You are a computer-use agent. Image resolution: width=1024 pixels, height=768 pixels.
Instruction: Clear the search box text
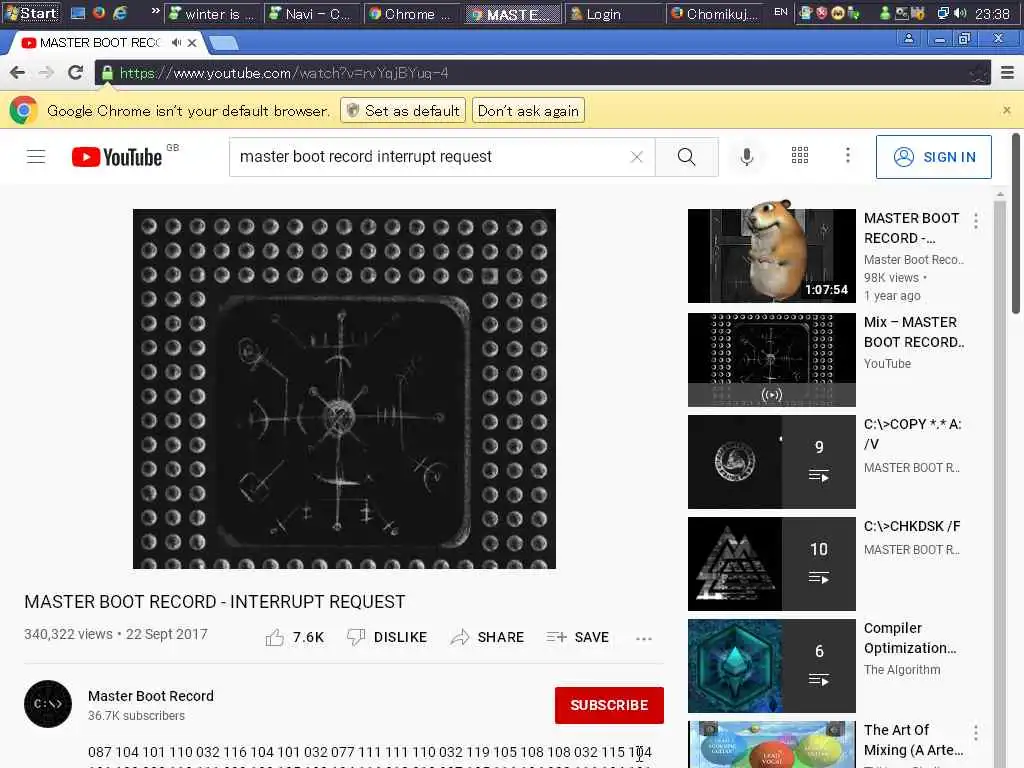[x=636, y=157]
